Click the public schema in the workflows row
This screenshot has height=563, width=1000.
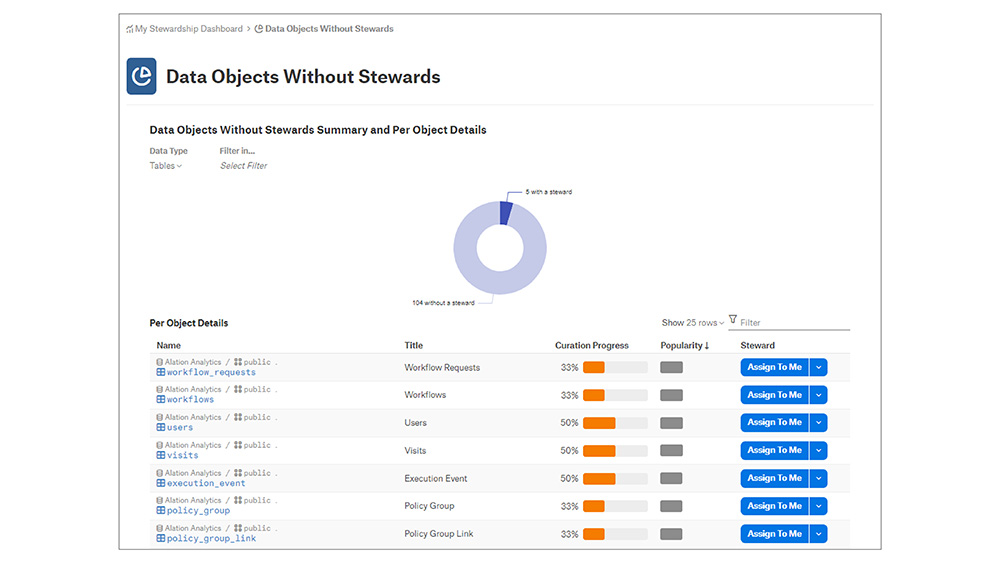(x=257, y=390)
